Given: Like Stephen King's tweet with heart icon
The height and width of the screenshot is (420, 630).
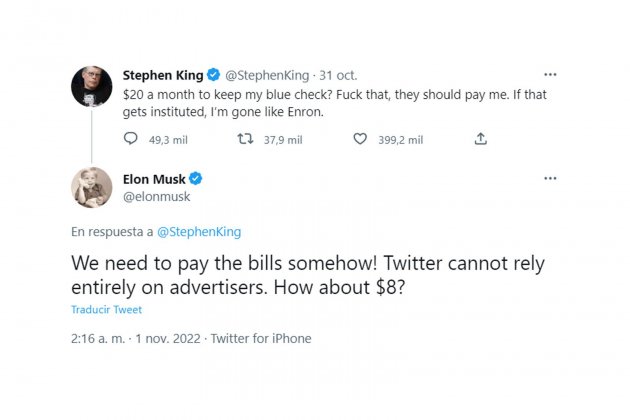Looking at the screenshot, I should [360, 139].
